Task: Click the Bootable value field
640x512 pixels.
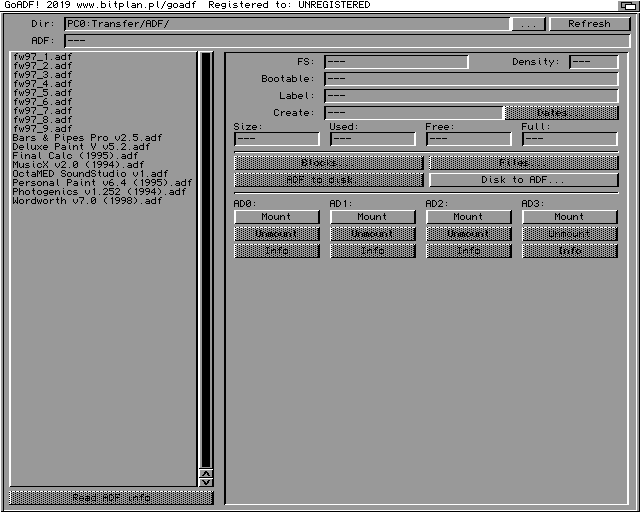Action: click(471, 79)
